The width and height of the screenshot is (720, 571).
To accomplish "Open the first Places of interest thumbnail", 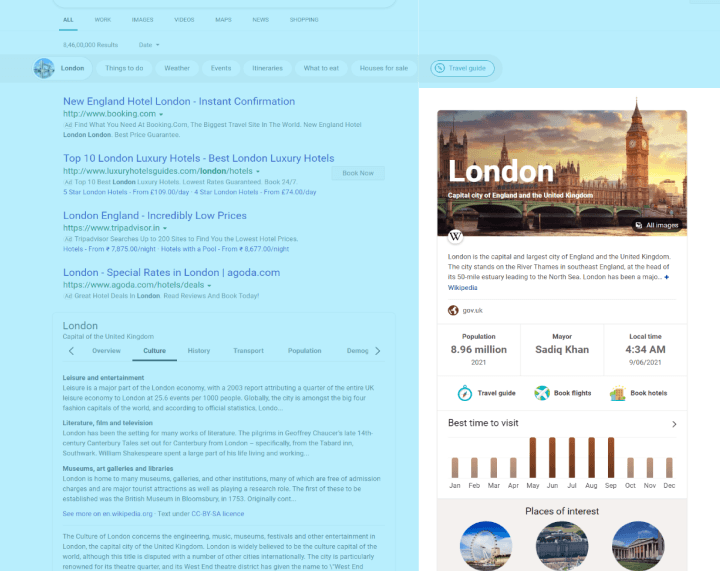I will (485, 546).
